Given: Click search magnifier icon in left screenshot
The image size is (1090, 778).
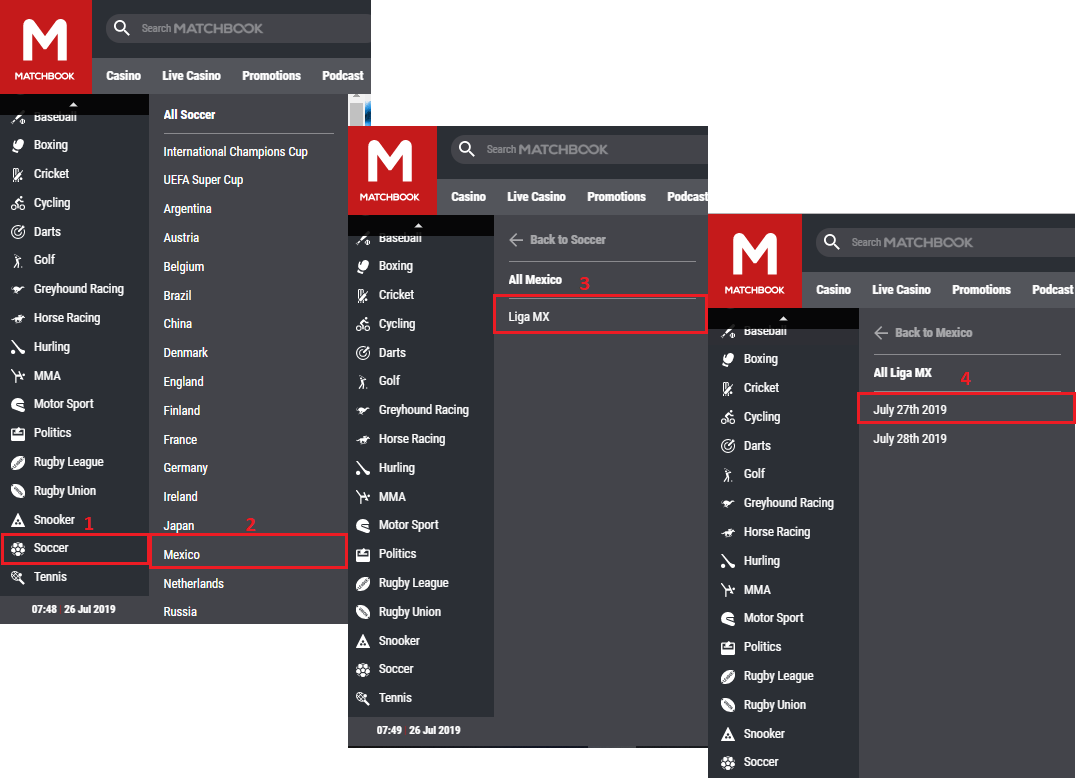Looking at the screenshot, I should tap(122, 28).
